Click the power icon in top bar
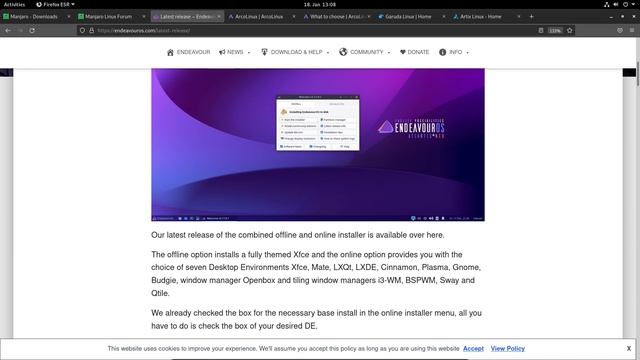Screen dimensions: 640x360 pos(625,4)
